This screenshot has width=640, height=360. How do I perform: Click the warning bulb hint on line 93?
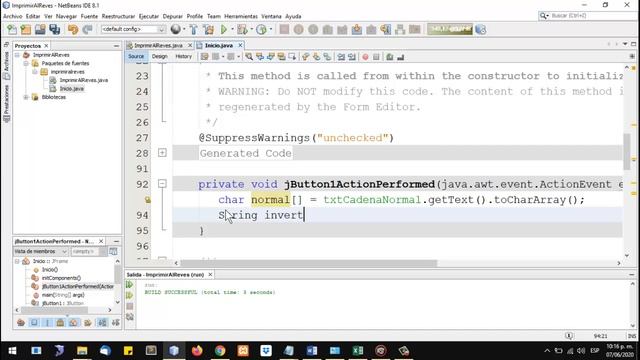click(147, 200)
